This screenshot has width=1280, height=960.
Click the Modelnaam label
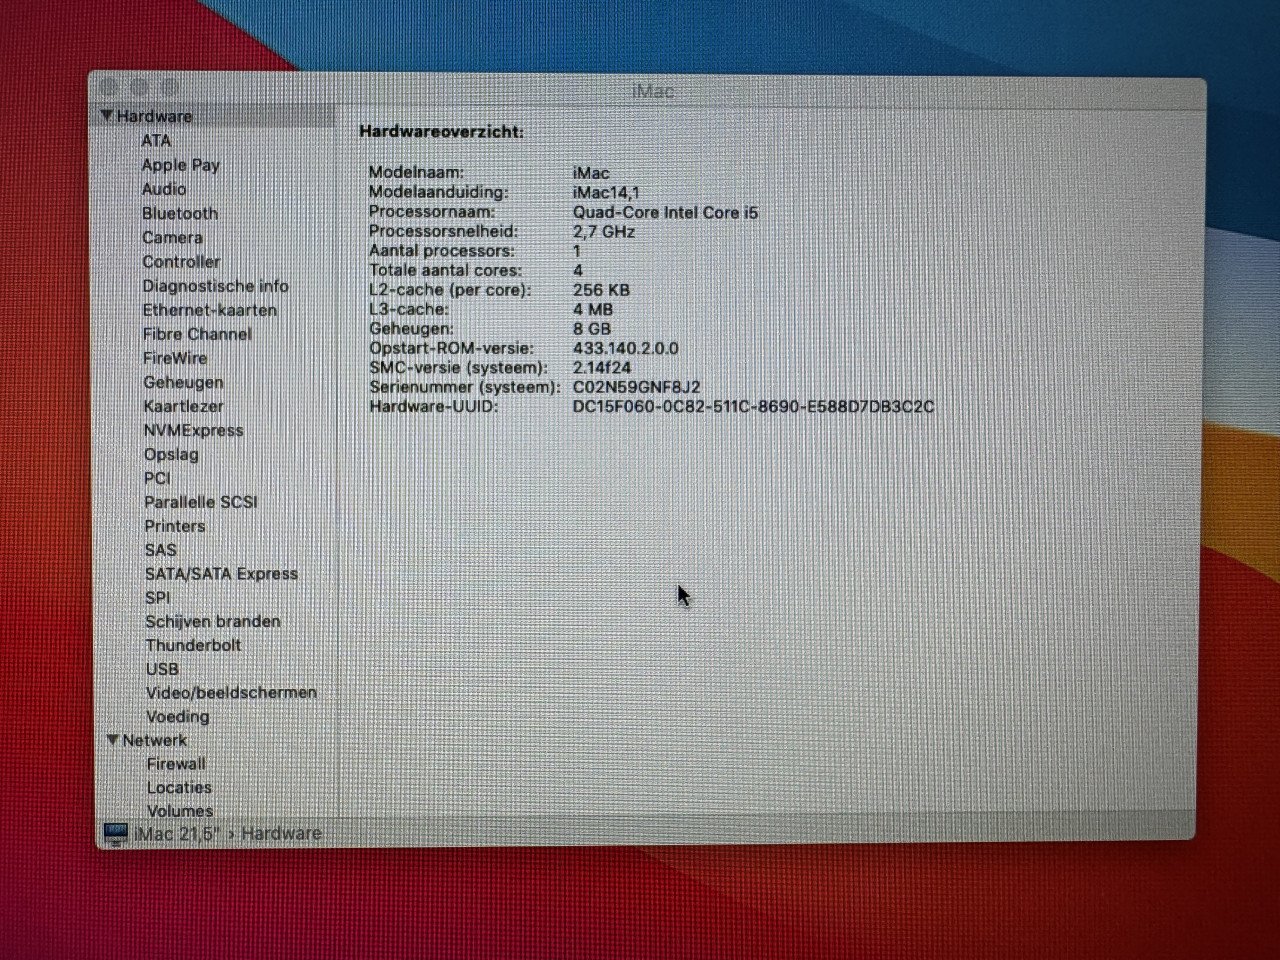point(416,172)
